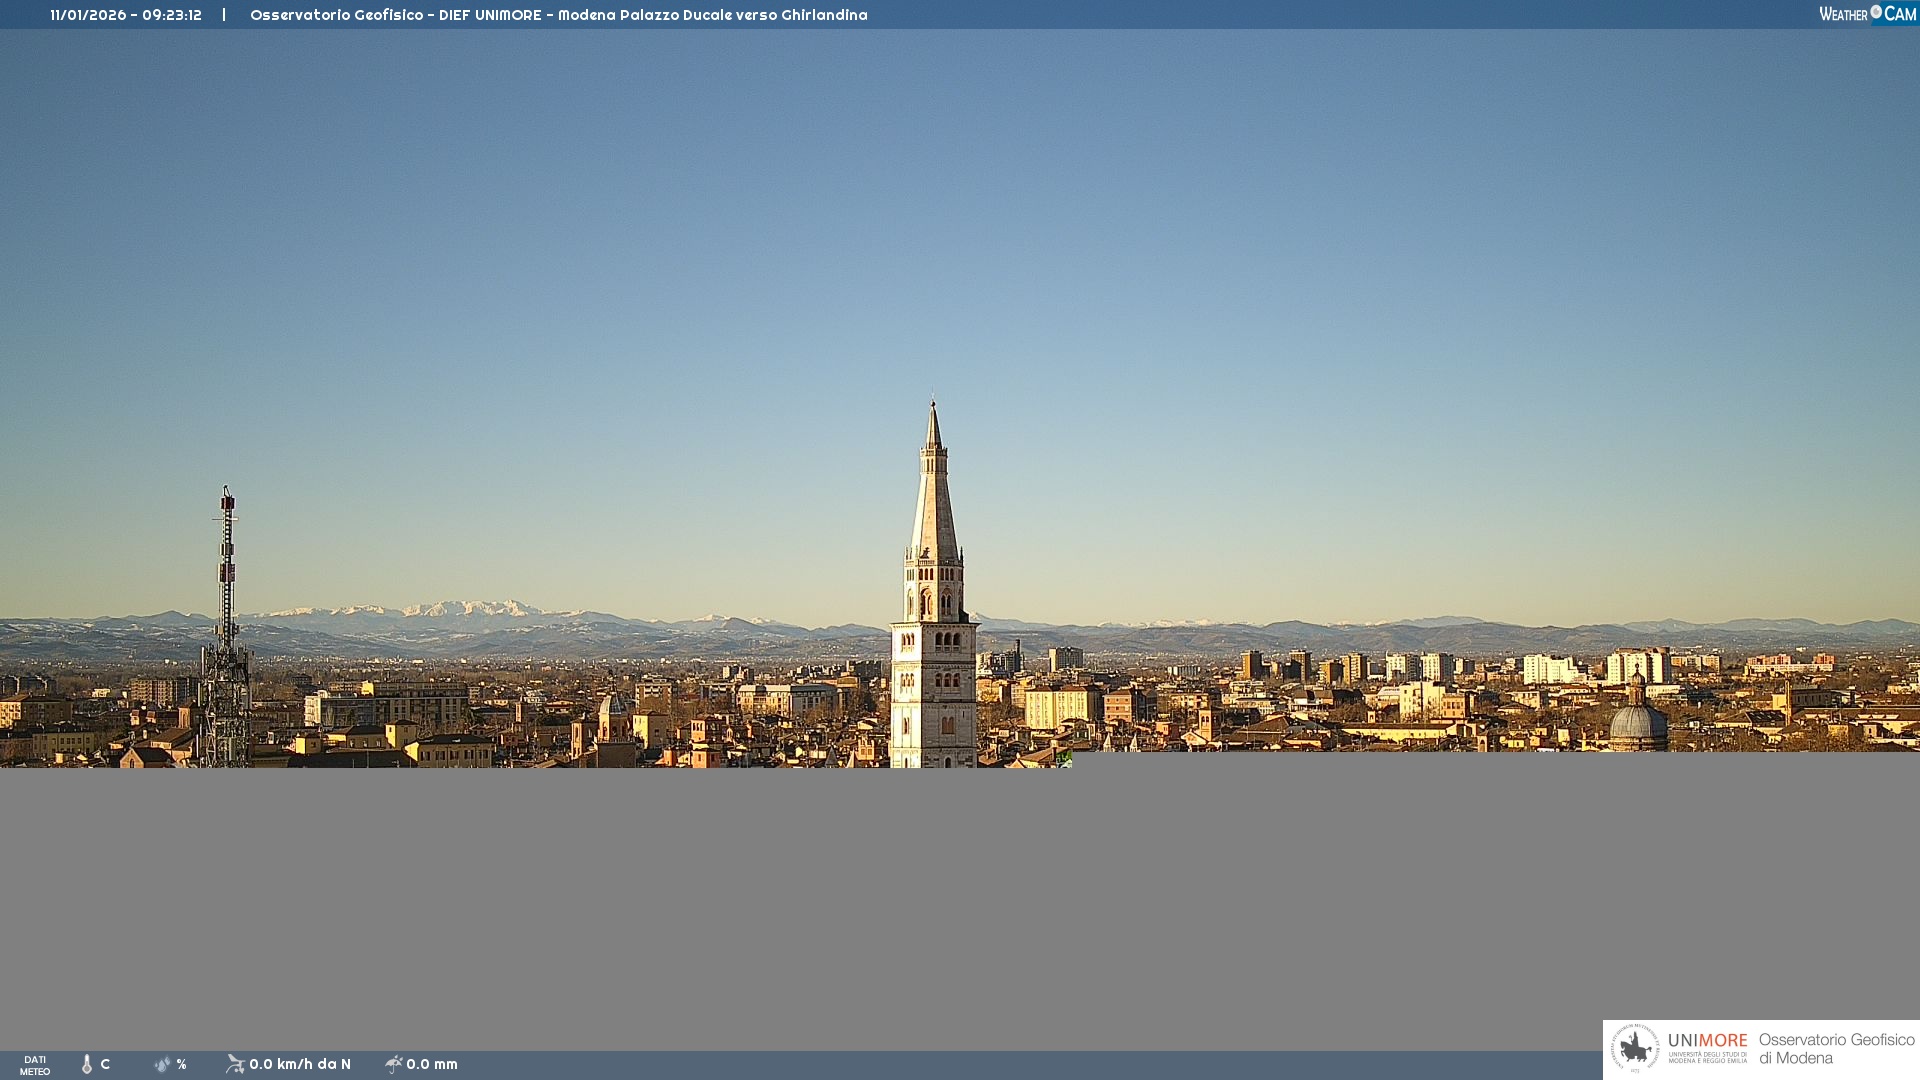Click the temperature unit C label
The height and width of the screenshot is (1080, 1920).
[105, 1064]
